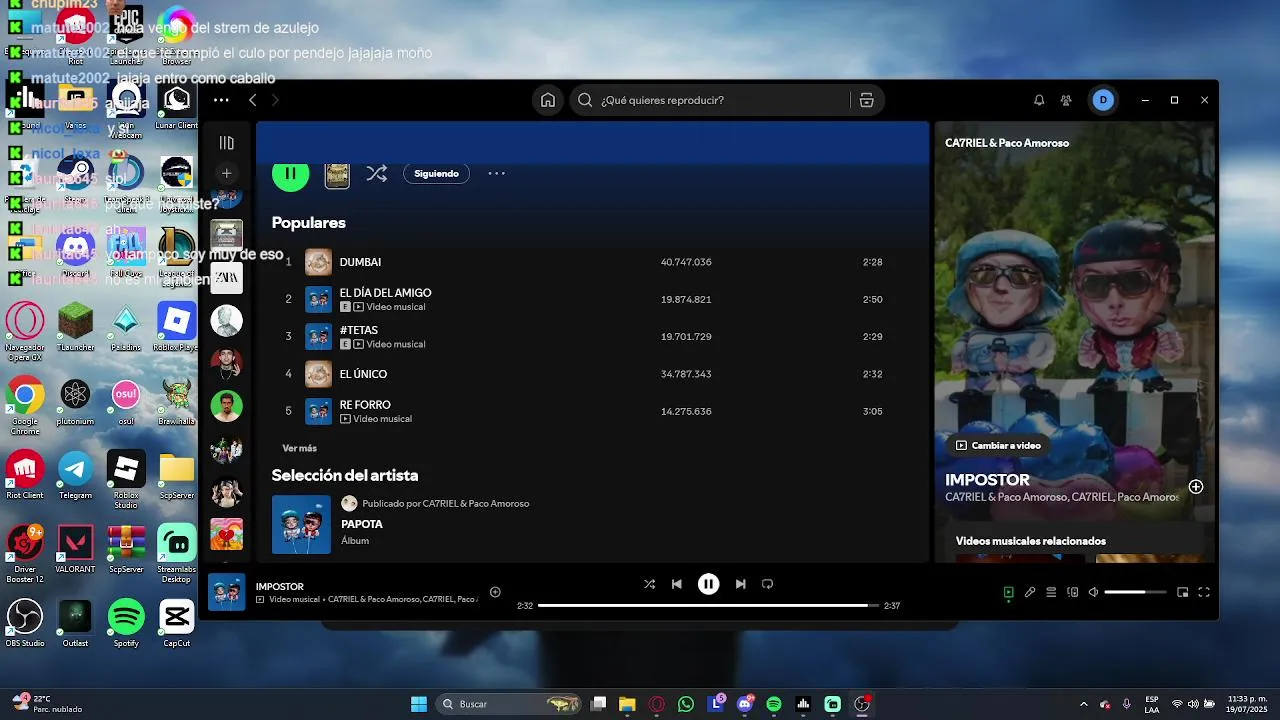The height and width of the screenshot is (720, 1280).
Task: Open the user profile avatar D
Action: tap(1103, 100)
